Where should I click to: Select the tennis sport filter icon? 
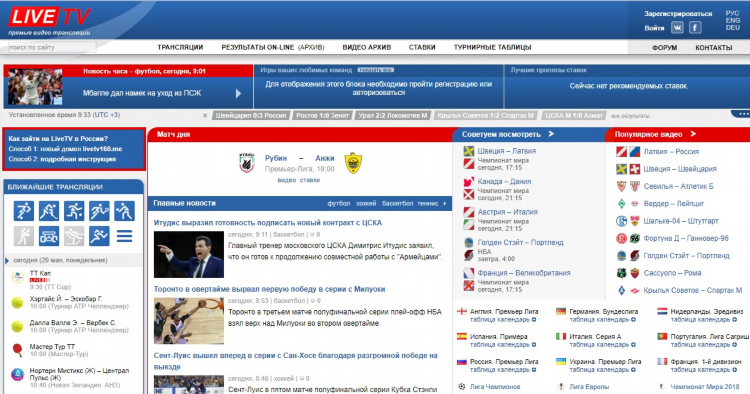pos(99,211)
